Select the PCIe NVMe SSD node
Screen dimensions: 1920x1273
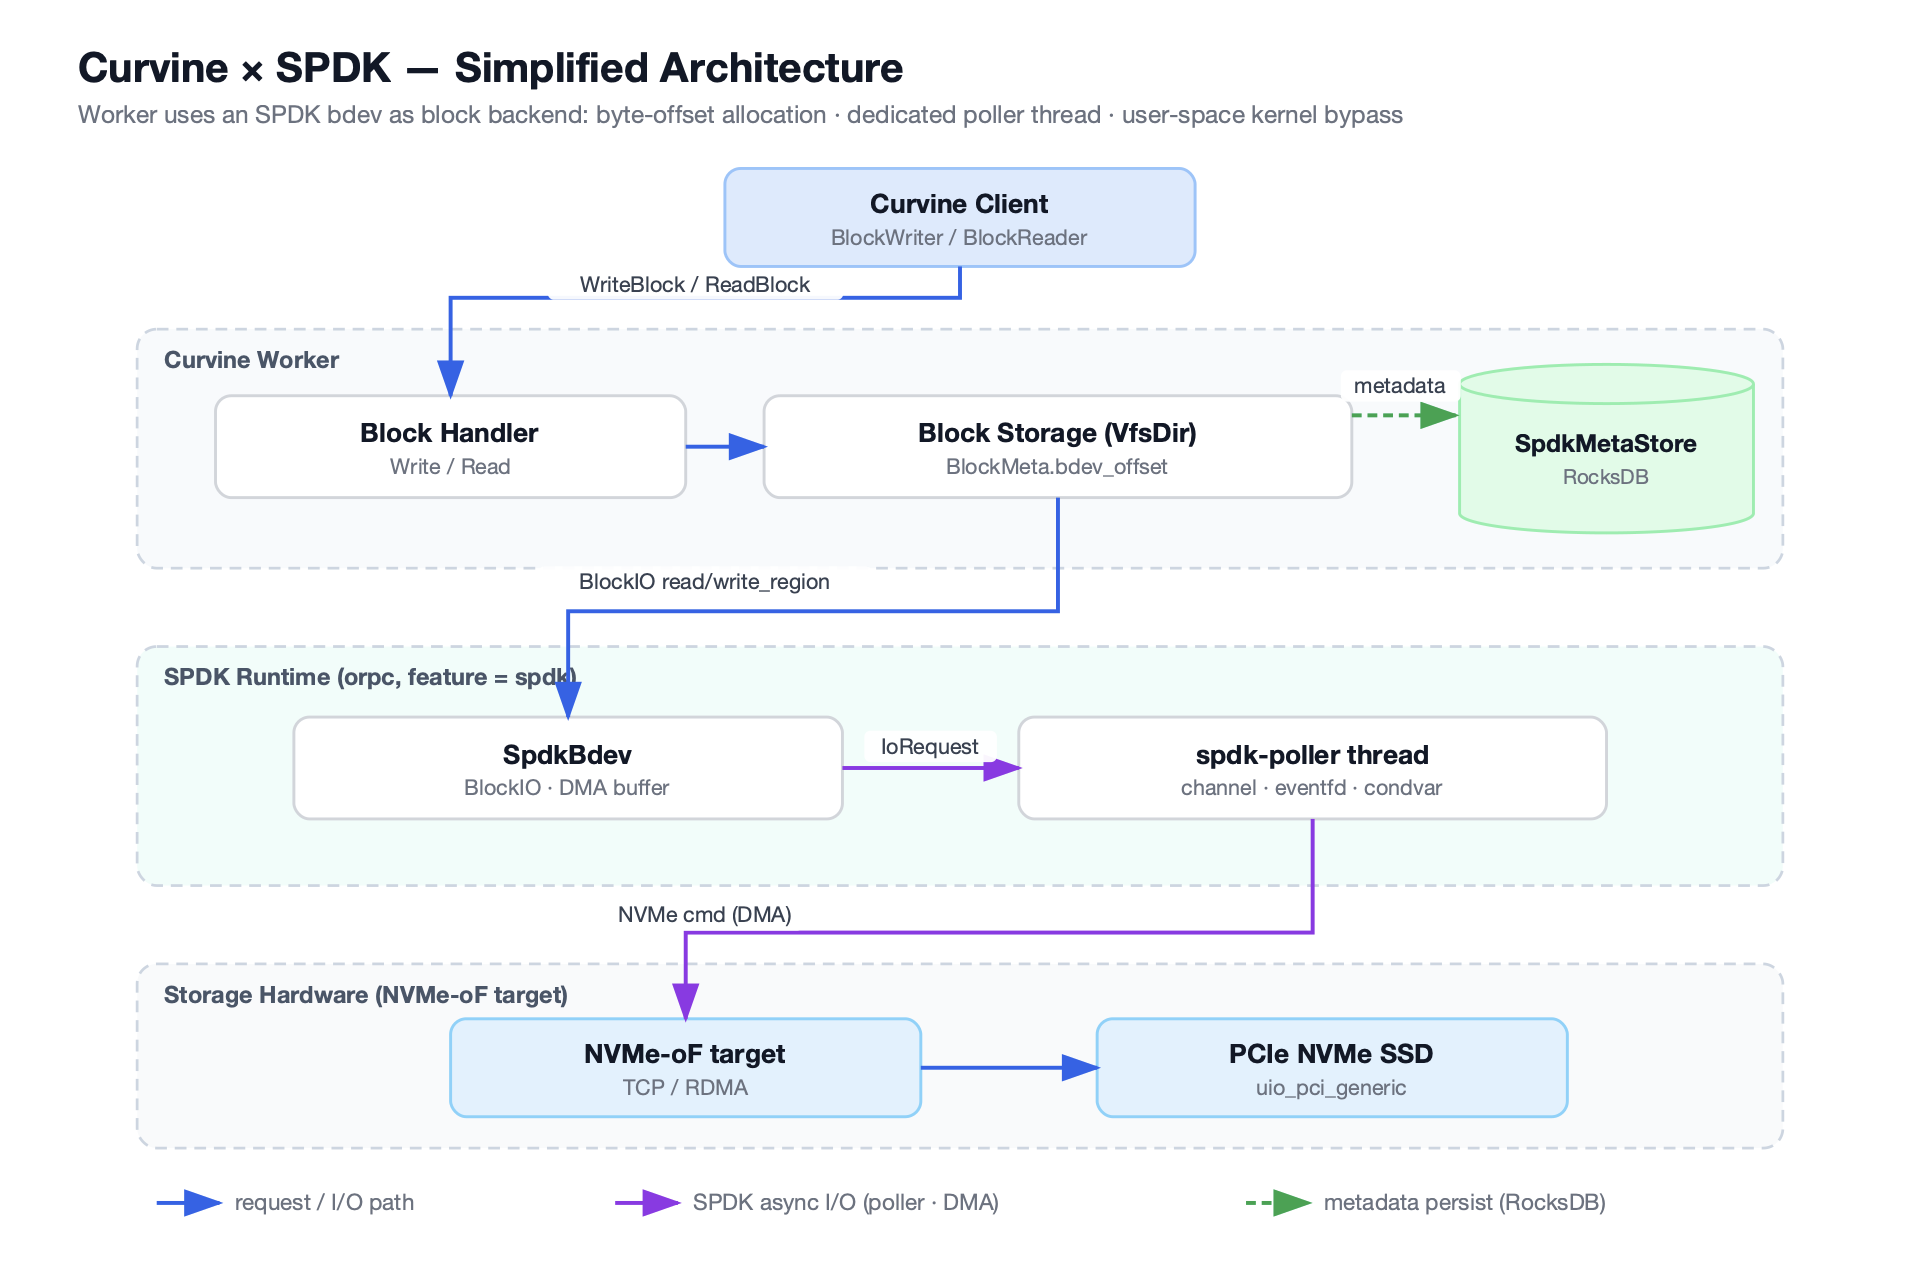tap(1332, 1068)
